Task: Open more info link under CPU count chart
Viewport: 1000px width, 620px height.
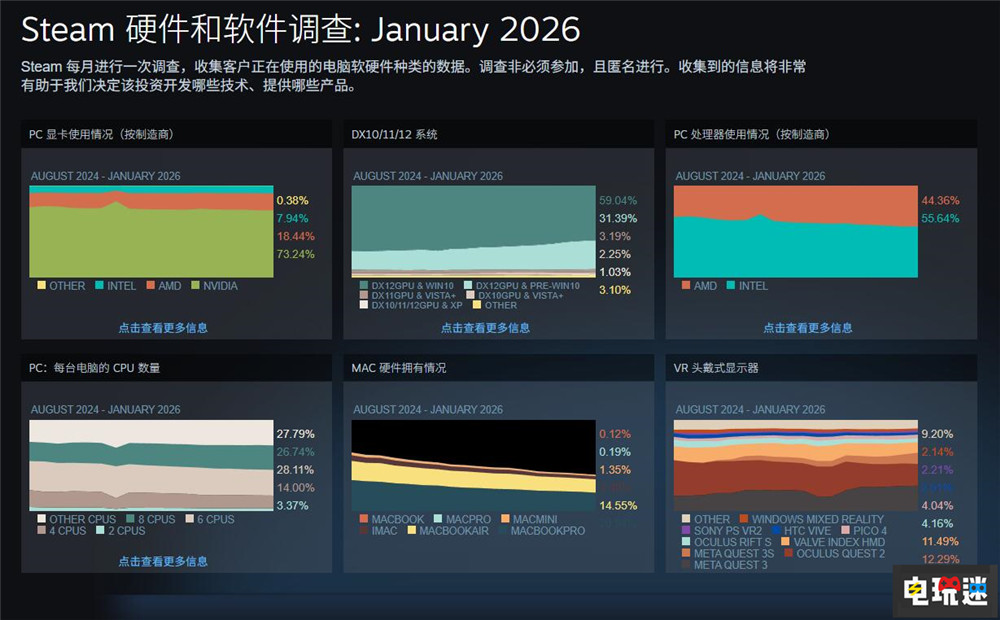Action: pos(163,561)
